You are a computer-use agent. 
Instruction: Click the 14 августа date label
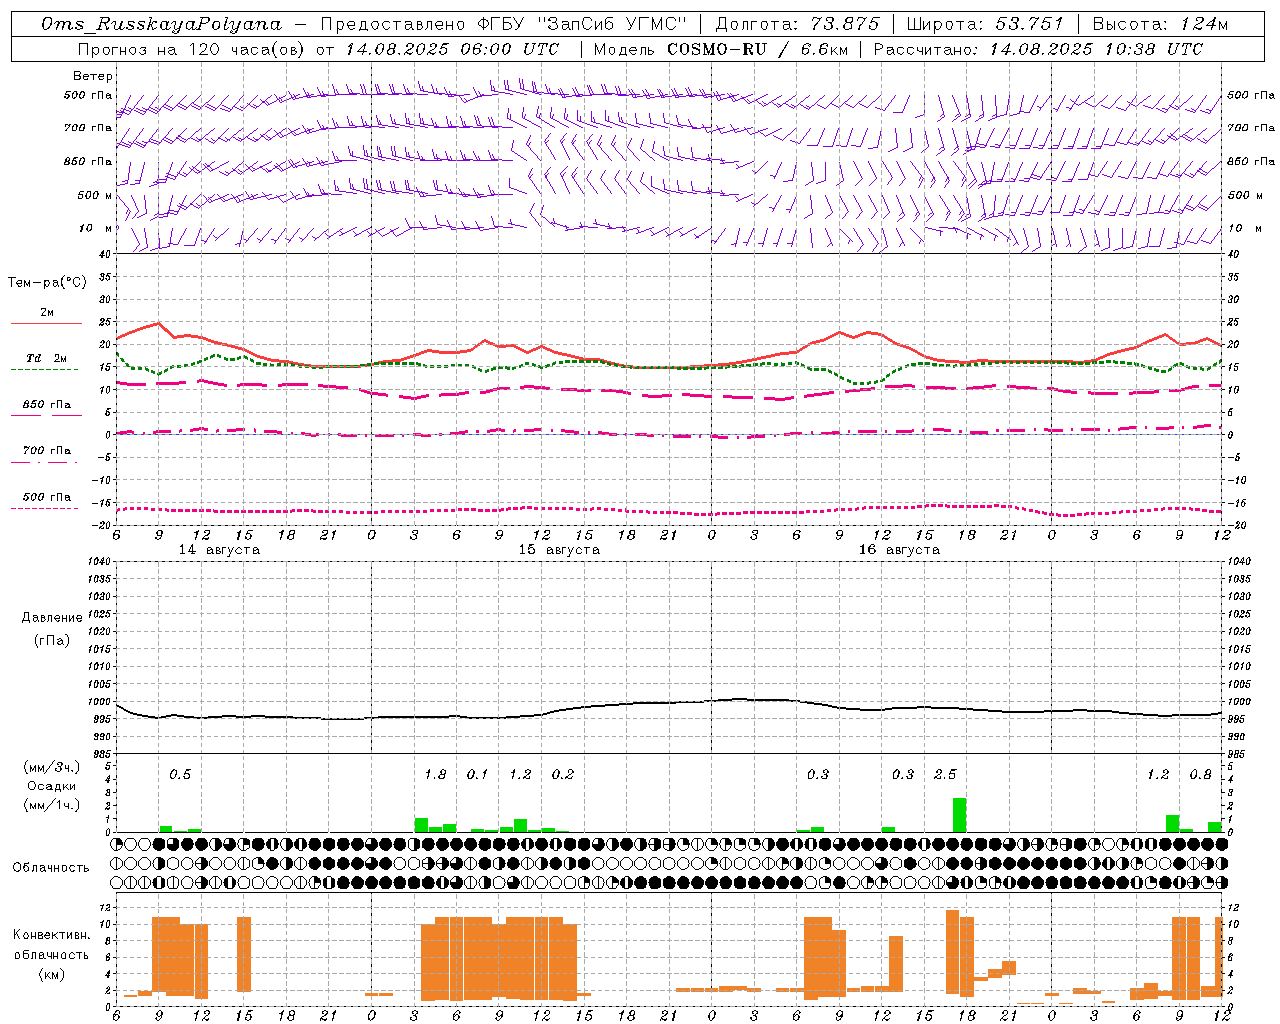point(219,550)
